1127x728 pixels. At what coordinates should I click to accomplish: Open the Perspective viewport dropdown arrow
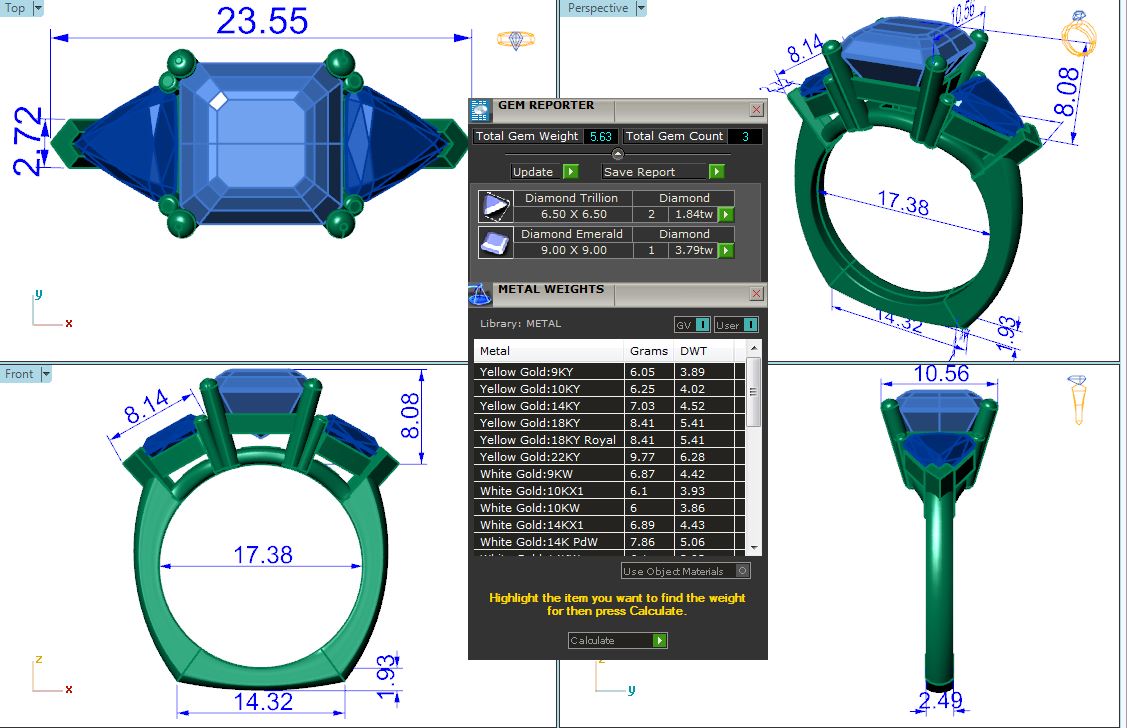641,8
